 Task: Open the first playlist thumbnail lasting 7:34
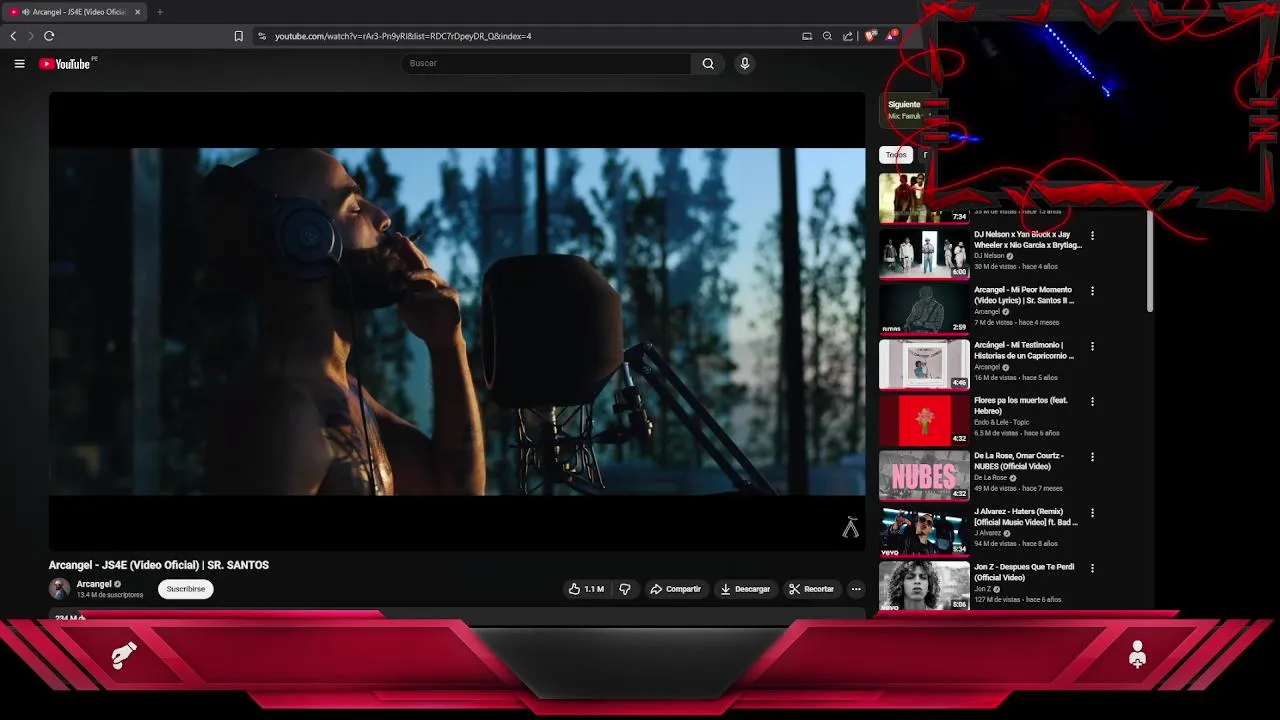pyautogui.click(x=924, y=198)
